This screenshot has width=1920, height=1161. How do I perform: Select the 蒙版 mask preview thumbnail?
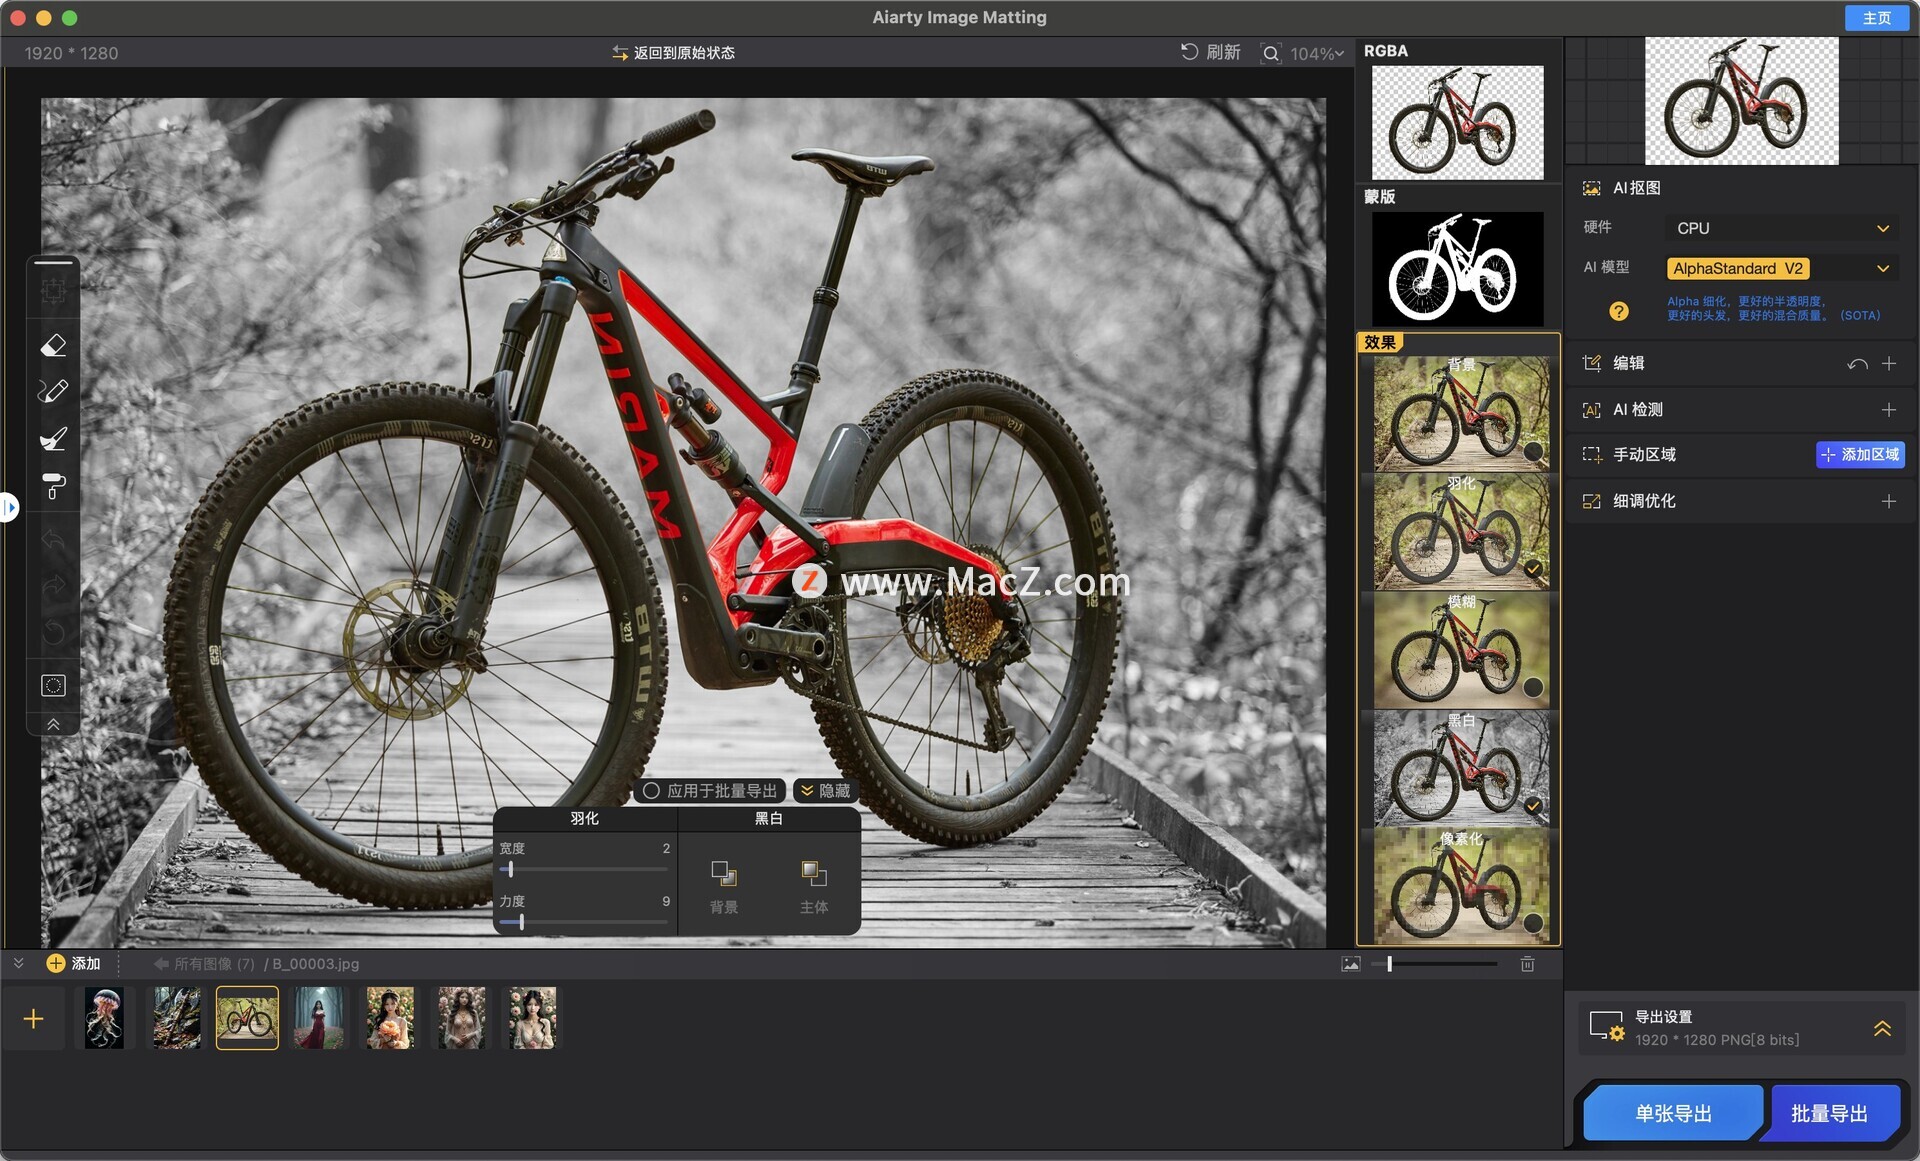click(x=1457, y=268)
